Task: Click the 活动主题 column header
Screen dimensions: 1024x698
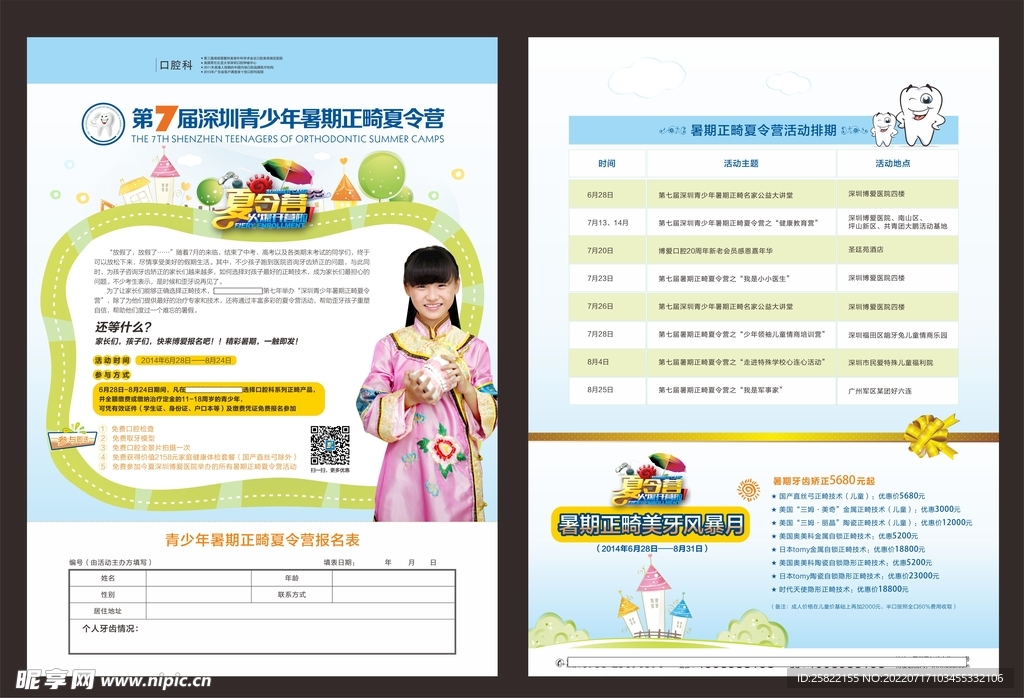Action: coord(740,163)
